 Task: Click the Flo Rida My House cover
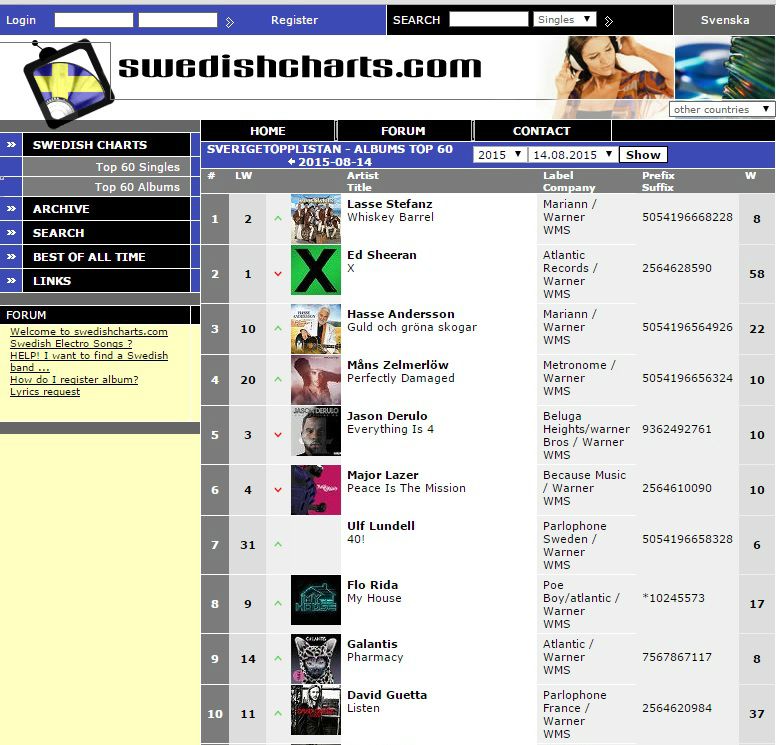click(315, 600)
